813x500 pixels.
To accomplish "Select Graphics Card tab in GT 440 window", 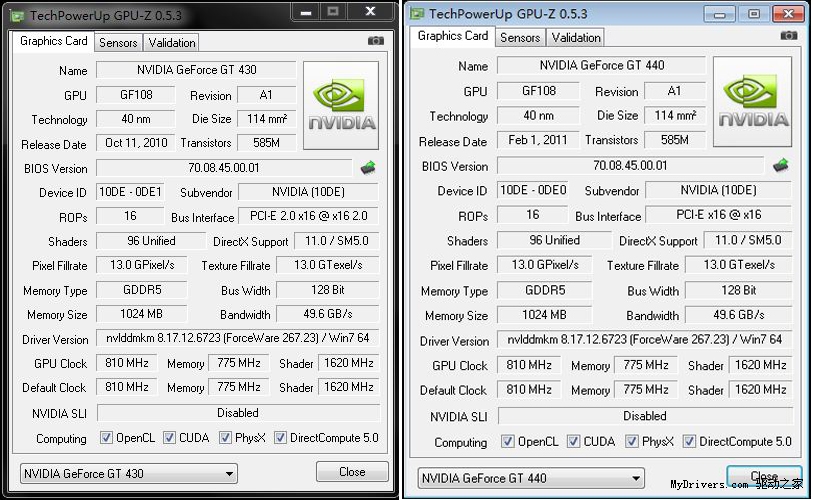I will click(453, 36).
